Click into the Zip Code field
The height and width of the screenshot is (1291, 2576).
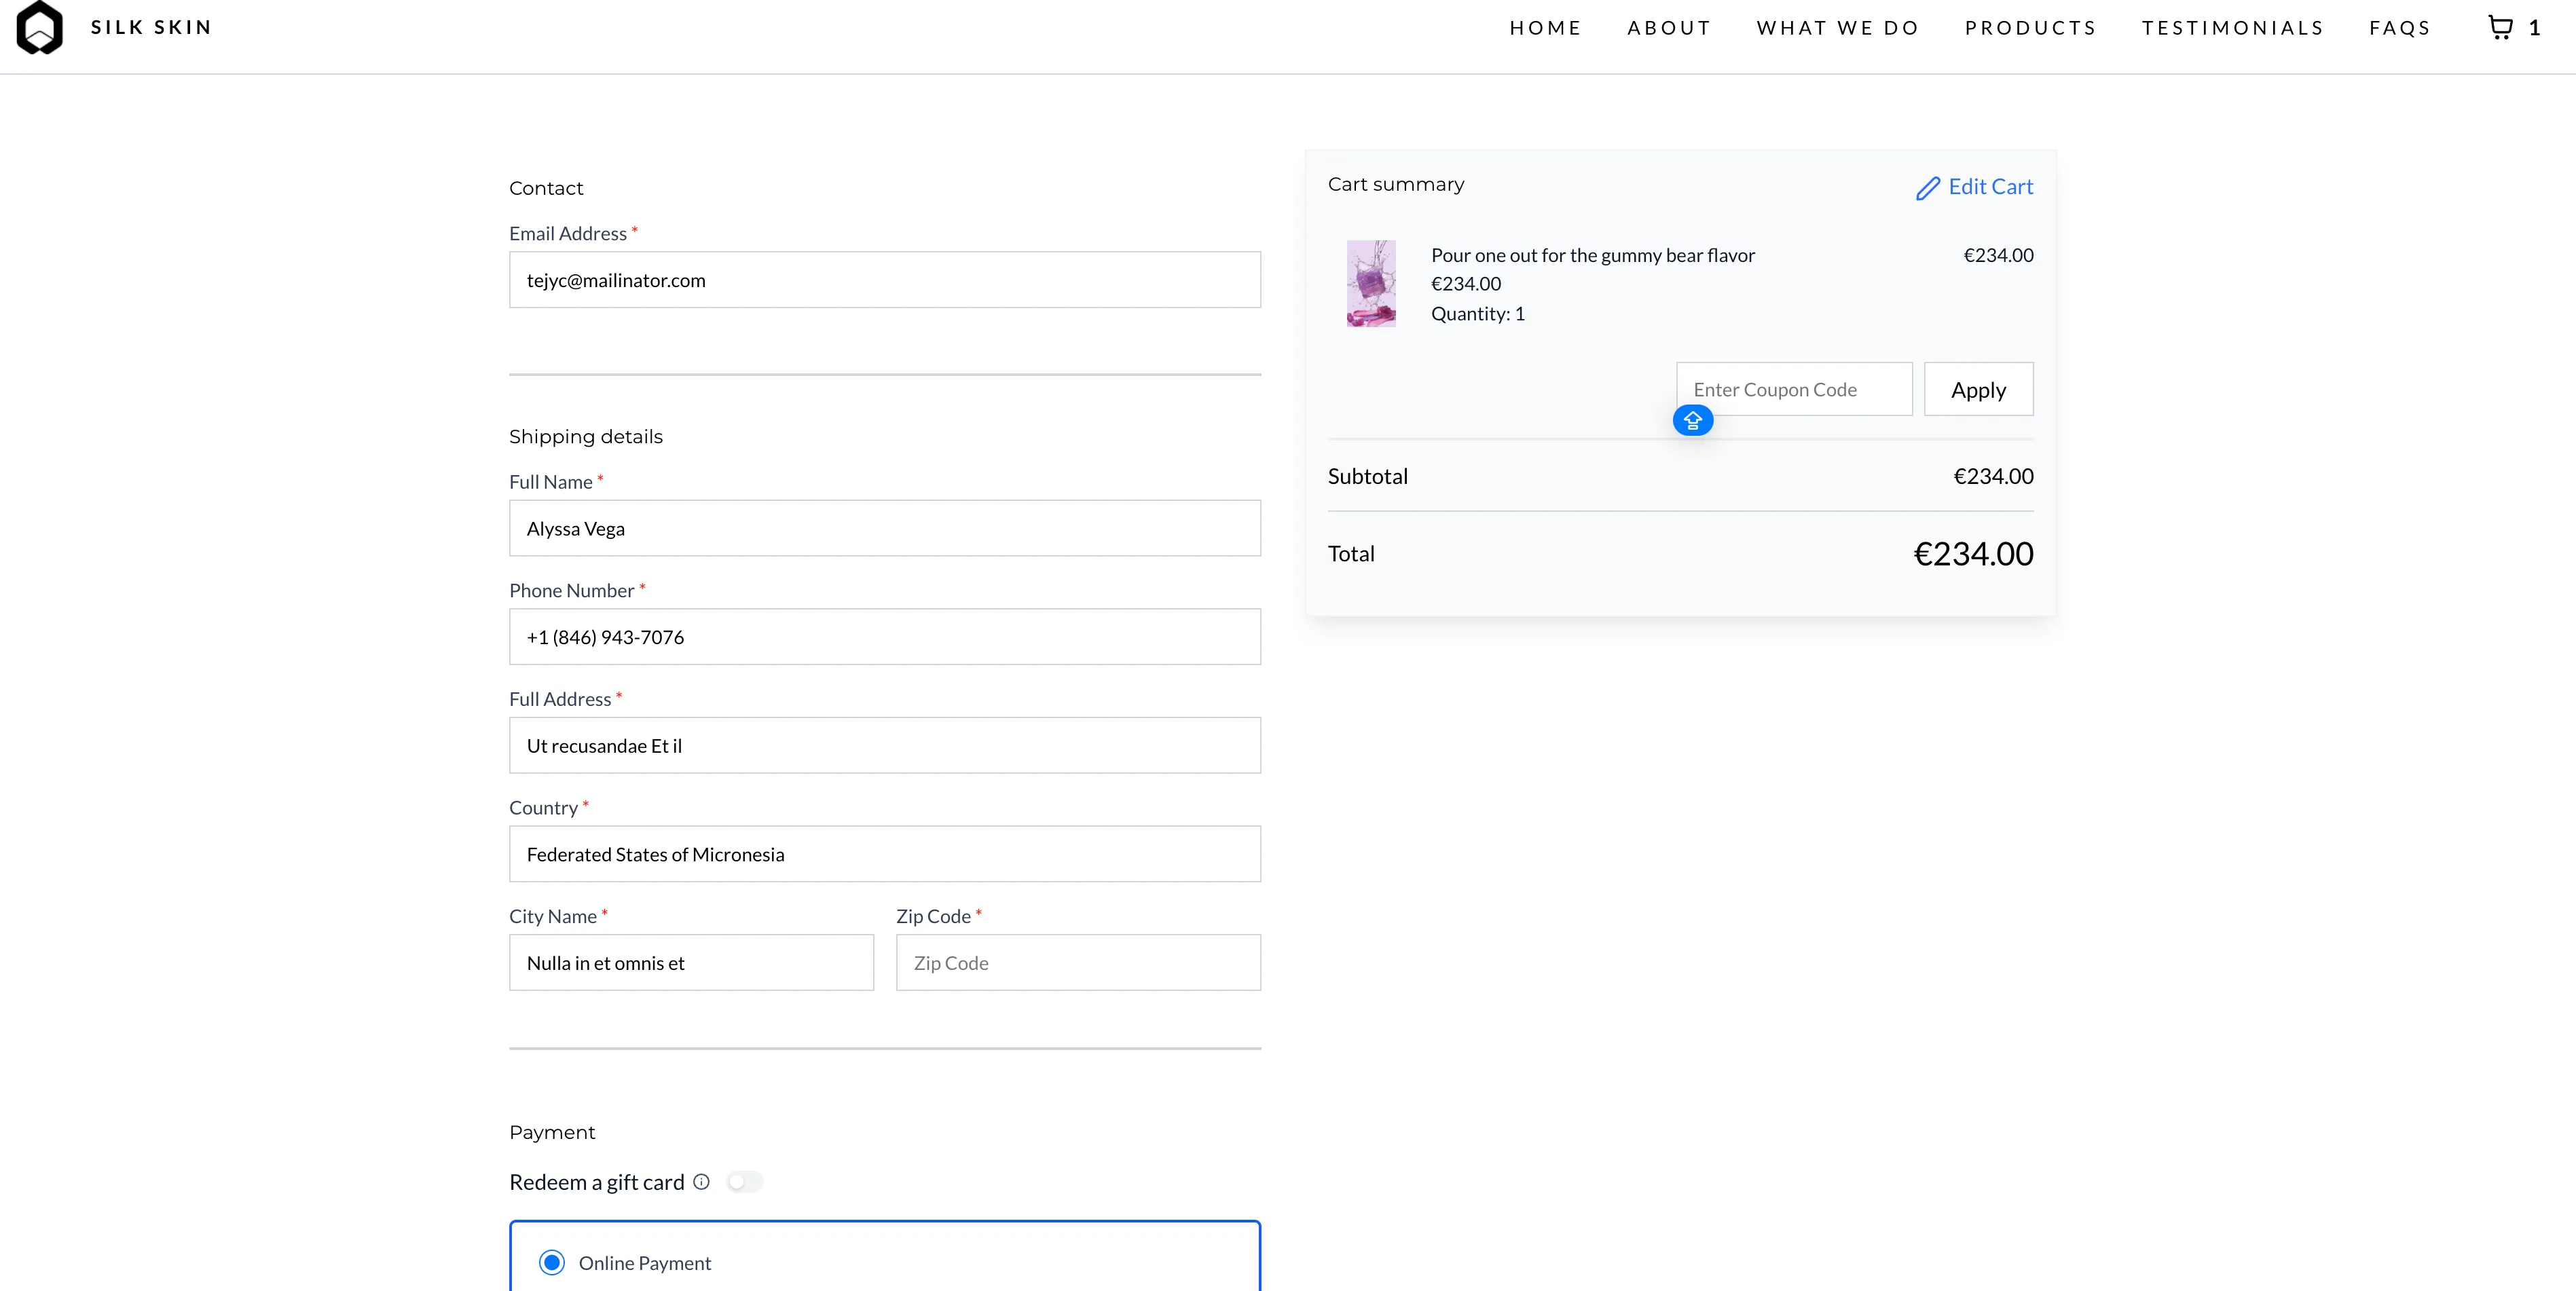click(x=1077, y=963)
